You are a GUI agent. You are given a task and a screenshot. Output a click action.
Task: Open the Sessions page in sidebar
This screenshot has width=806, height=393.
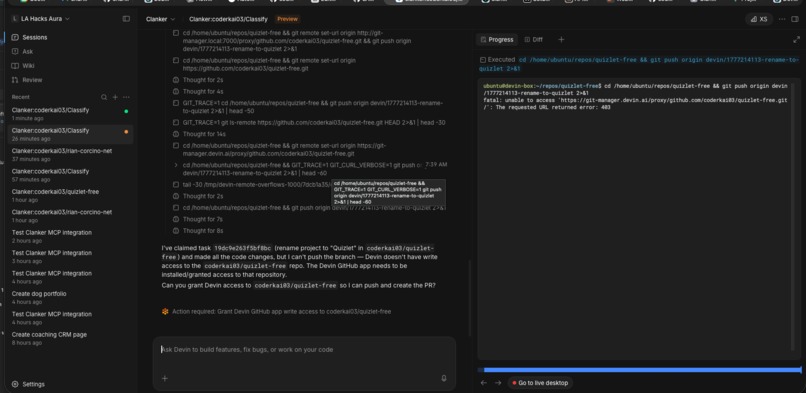(35, 38)
